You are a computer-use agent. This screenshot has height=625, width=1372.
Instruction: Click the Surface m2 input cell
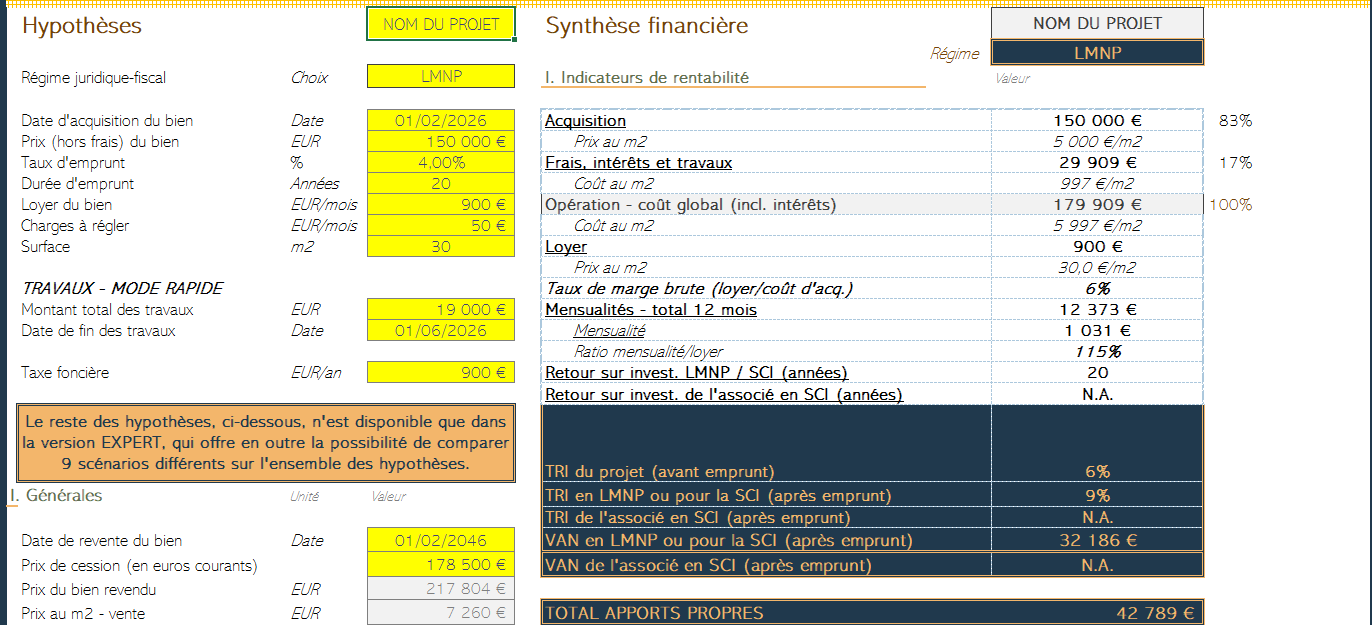pyautogui.click(x=441, y=247)
